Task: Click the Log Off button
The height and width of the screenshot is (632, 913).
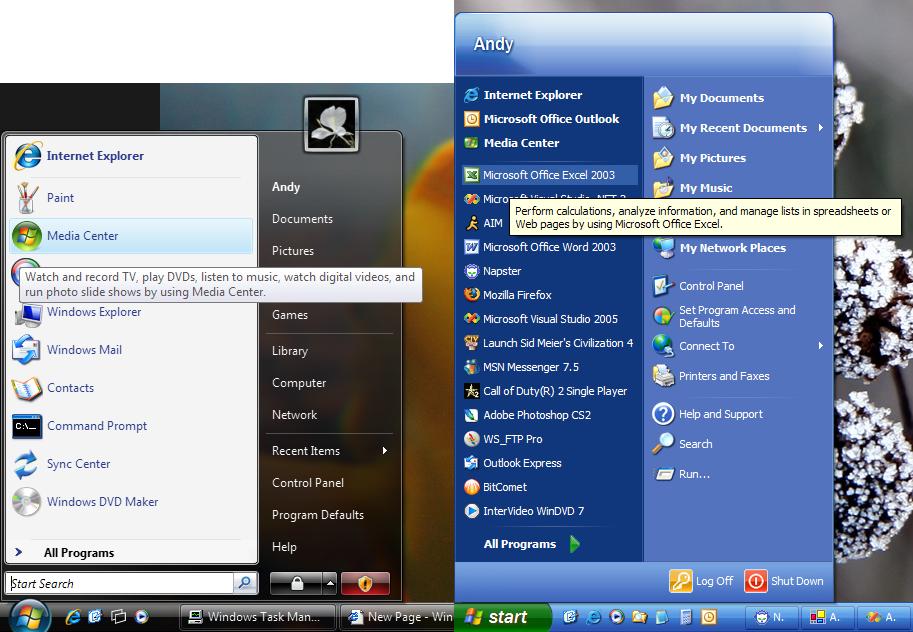Action: point(702,581)
